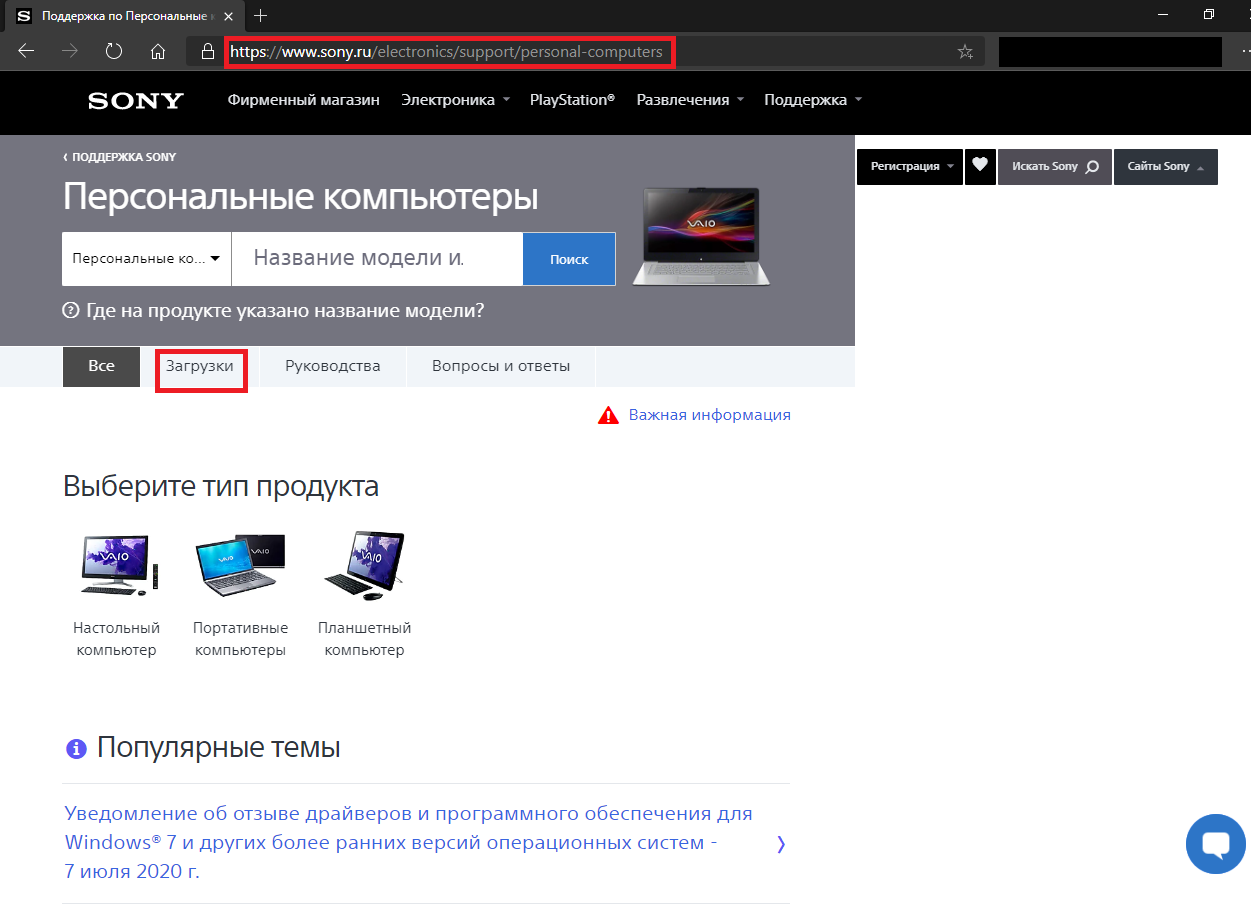Screen dimensions: 1251x917
Task: Open PlayStation menu item
Action: [x=572, y=100]
